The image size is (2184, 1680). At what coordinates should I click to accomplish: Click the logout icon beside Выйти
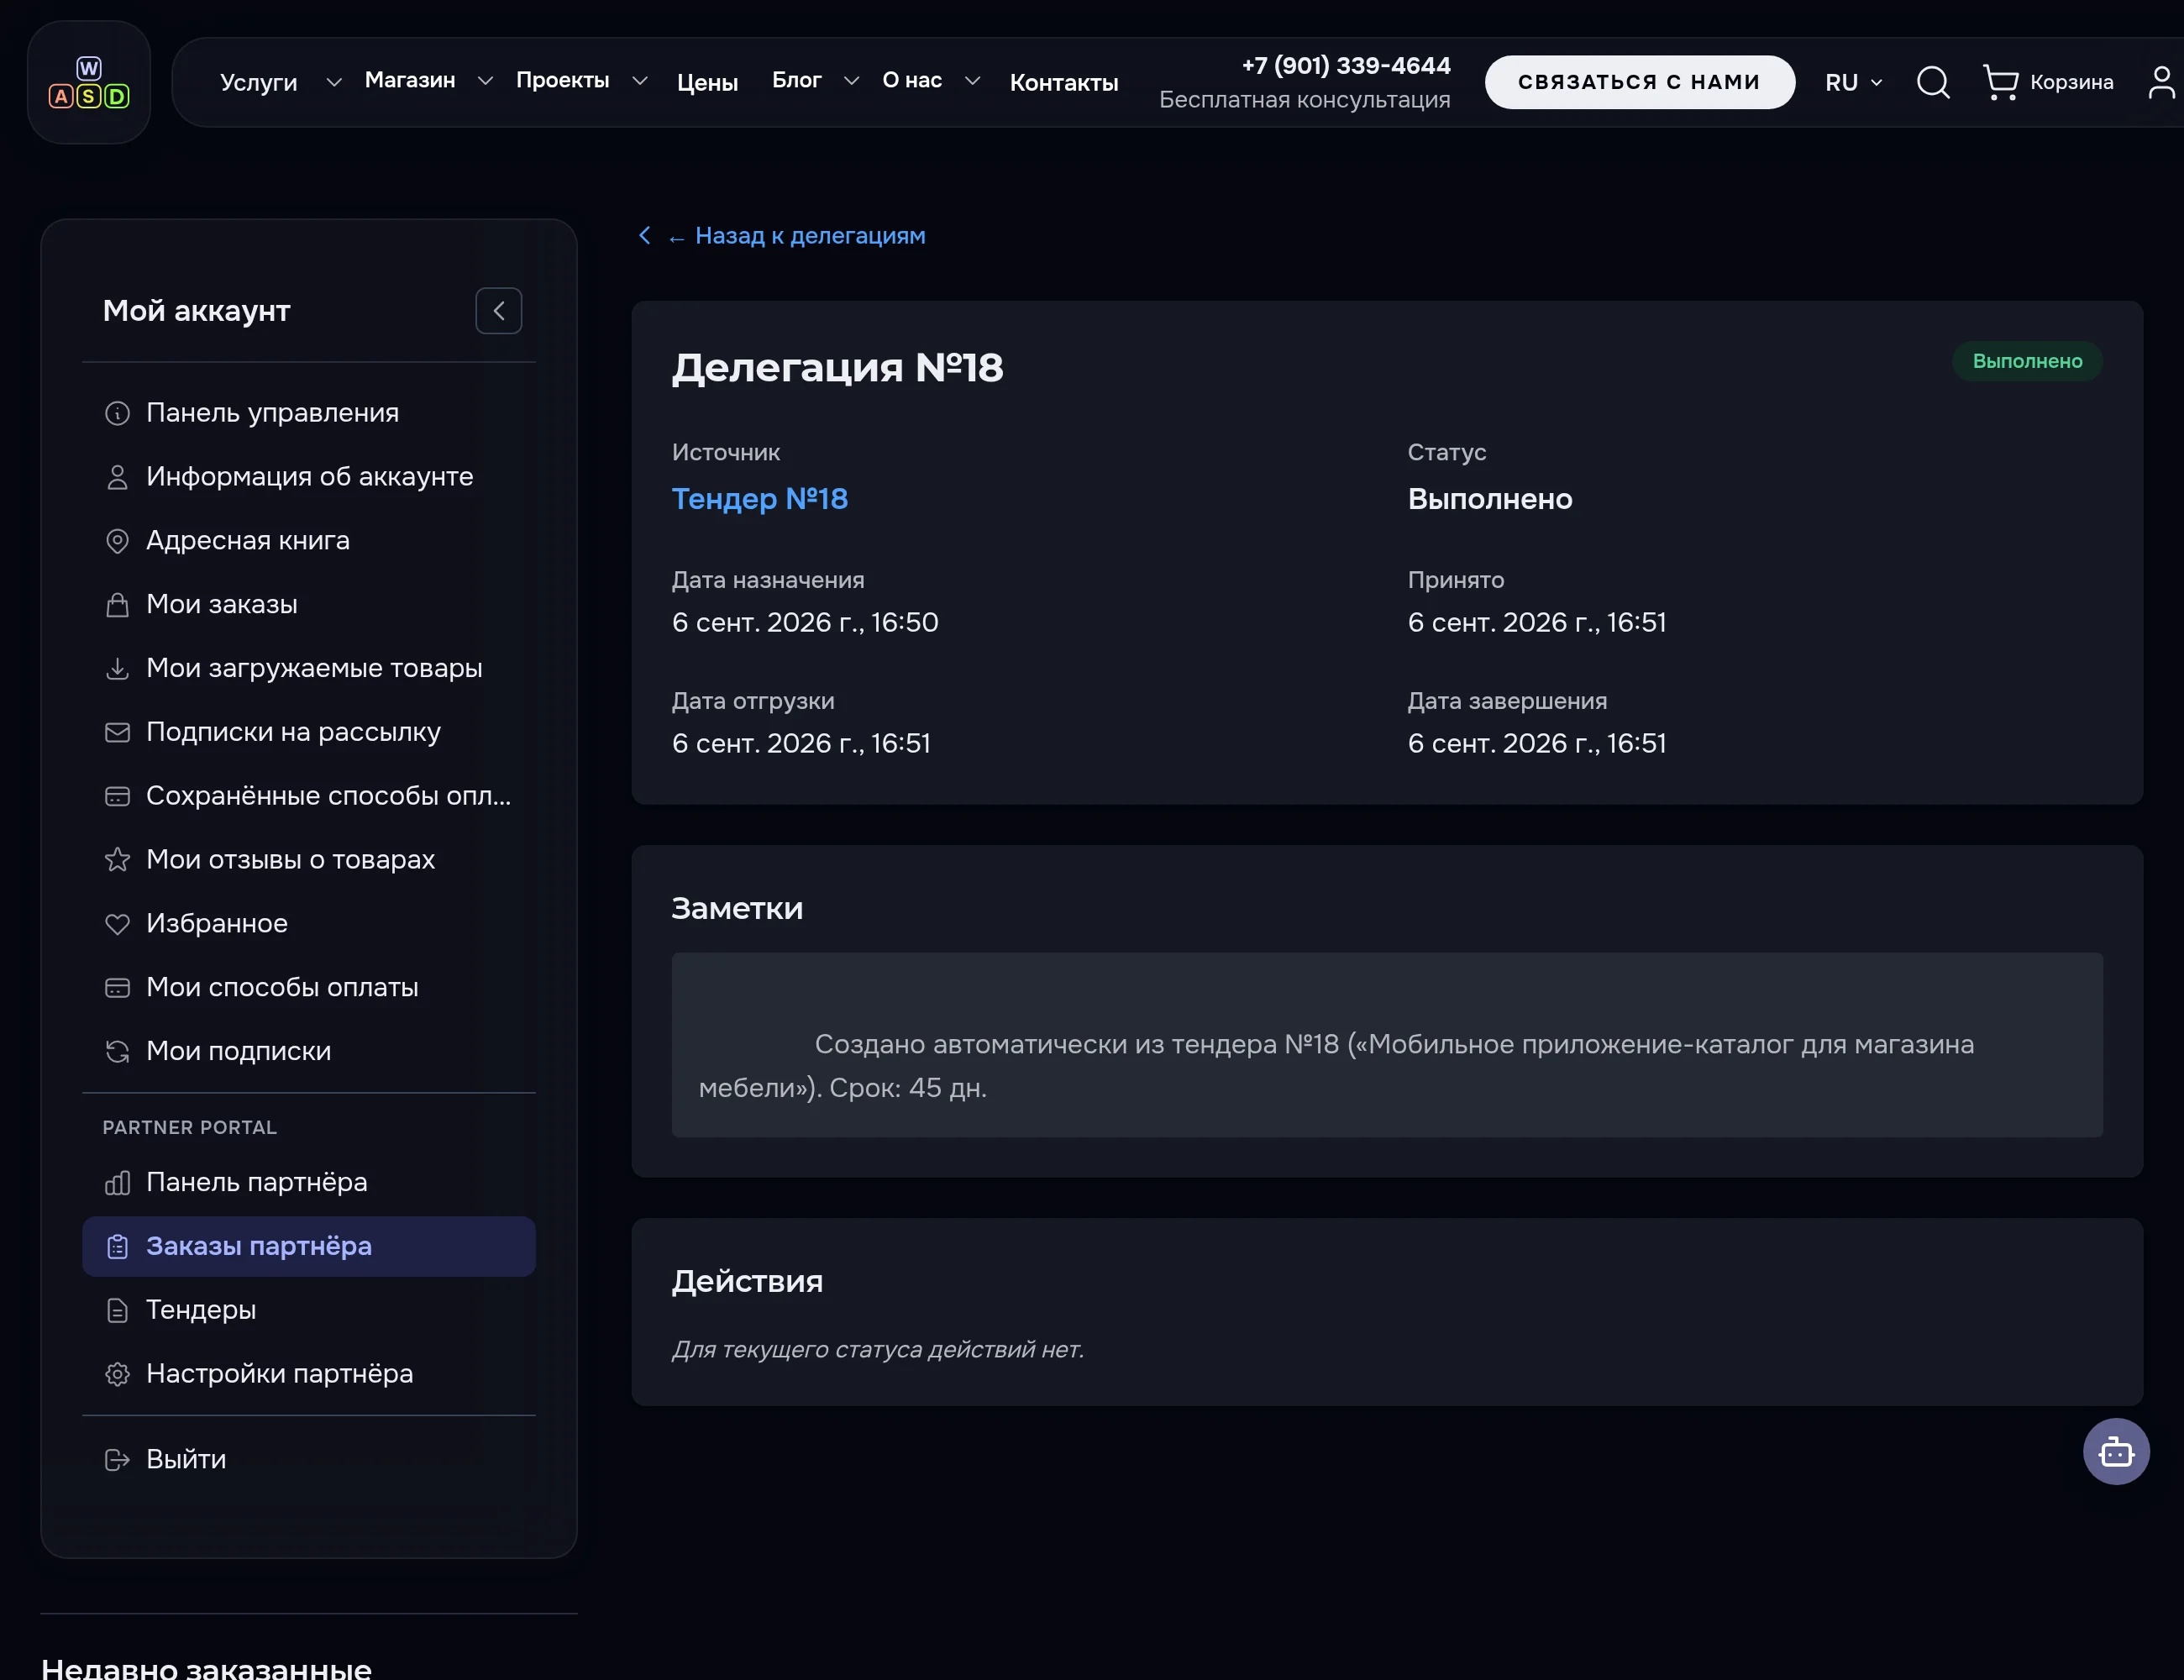click(117, 1460)
